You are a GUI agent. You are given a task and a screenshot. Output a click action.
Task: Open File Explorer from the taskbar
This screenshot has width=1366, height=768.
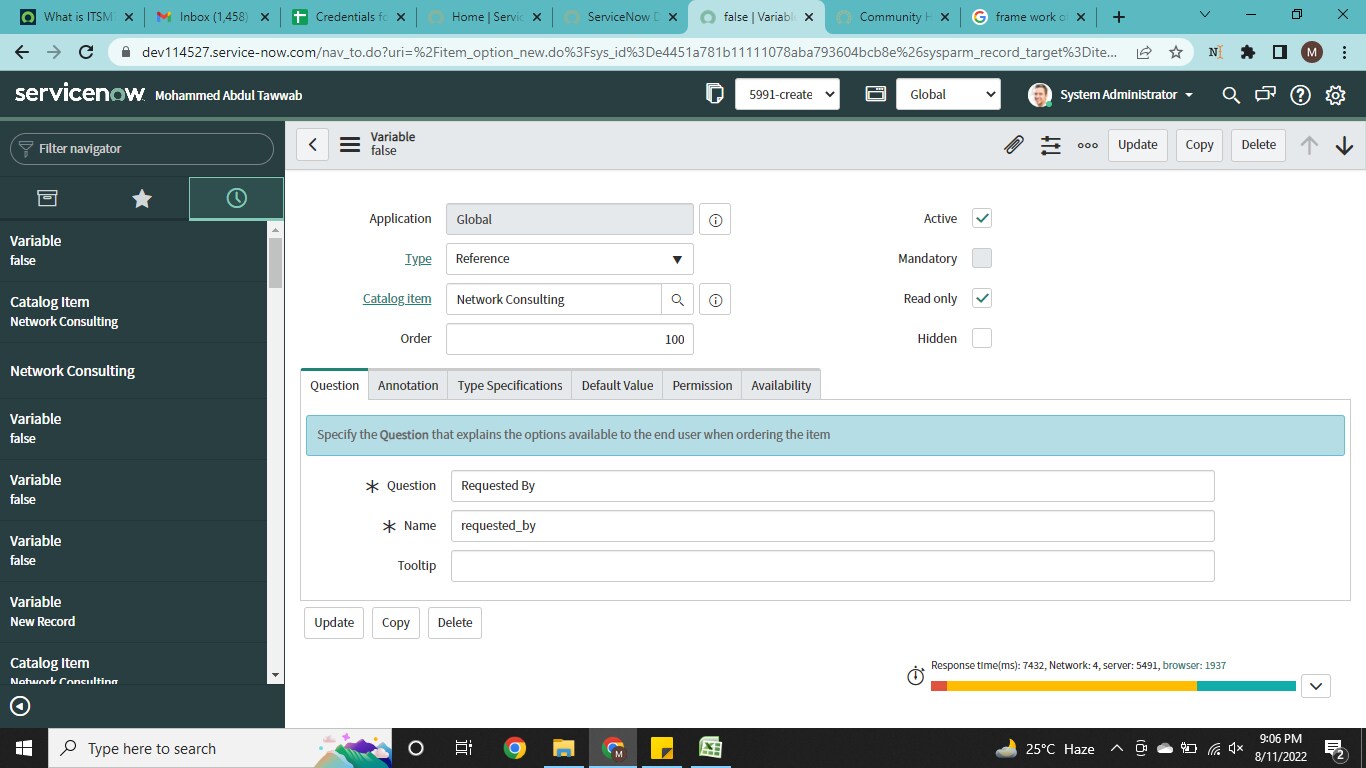tap(564, 748)
